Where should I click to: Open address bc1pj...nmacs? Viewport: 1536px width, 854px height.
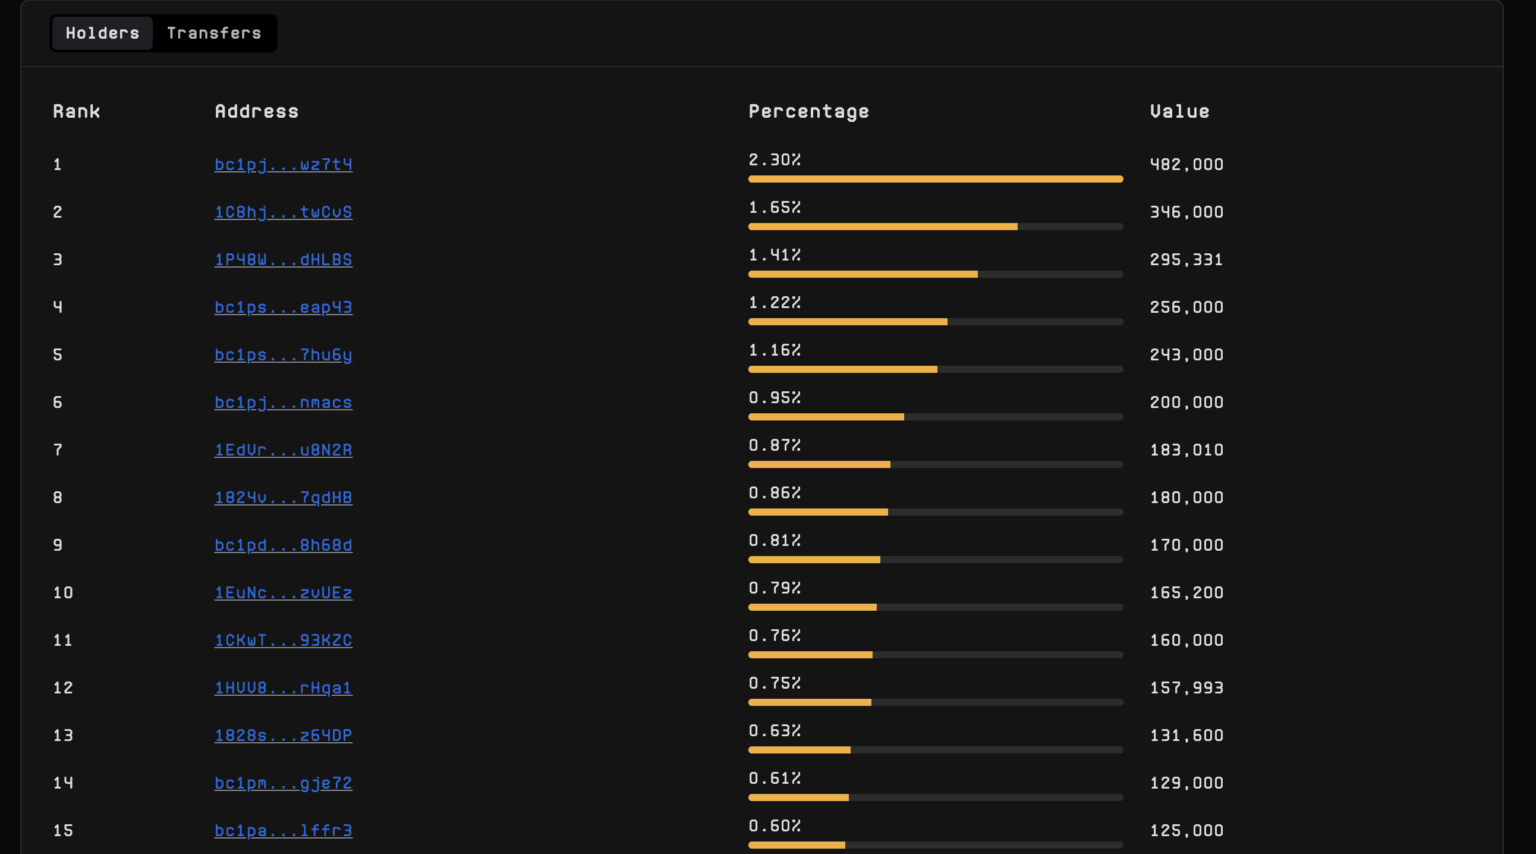pos(283,402)
